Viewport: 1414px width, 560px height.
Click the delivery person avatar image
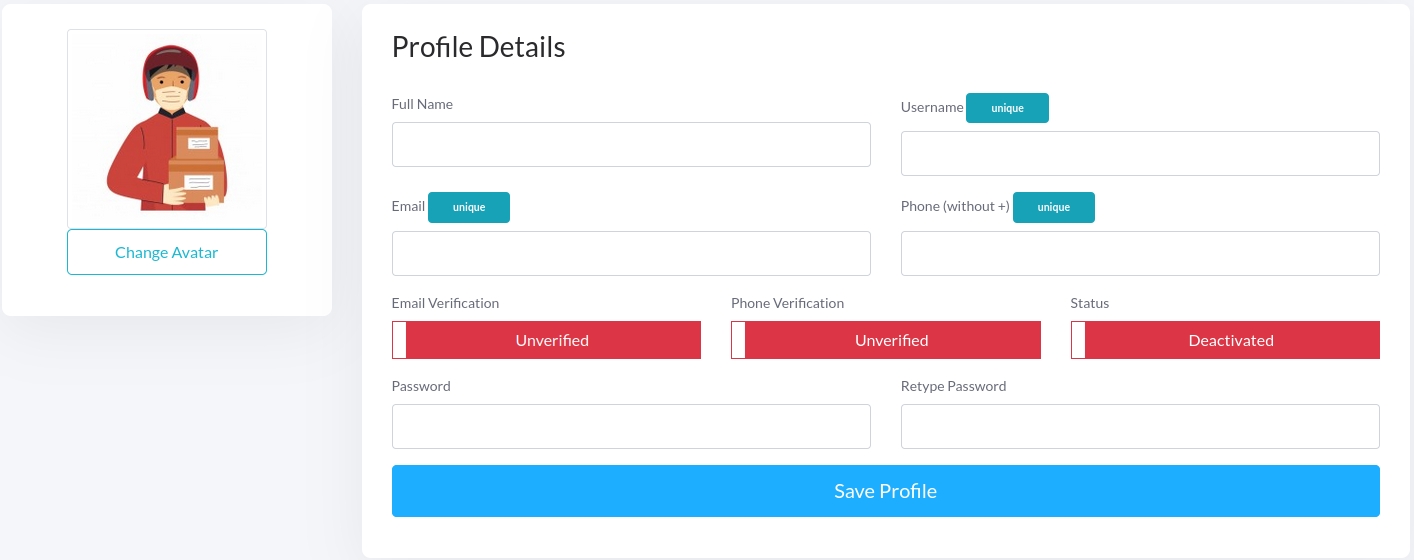click(167, 128)
